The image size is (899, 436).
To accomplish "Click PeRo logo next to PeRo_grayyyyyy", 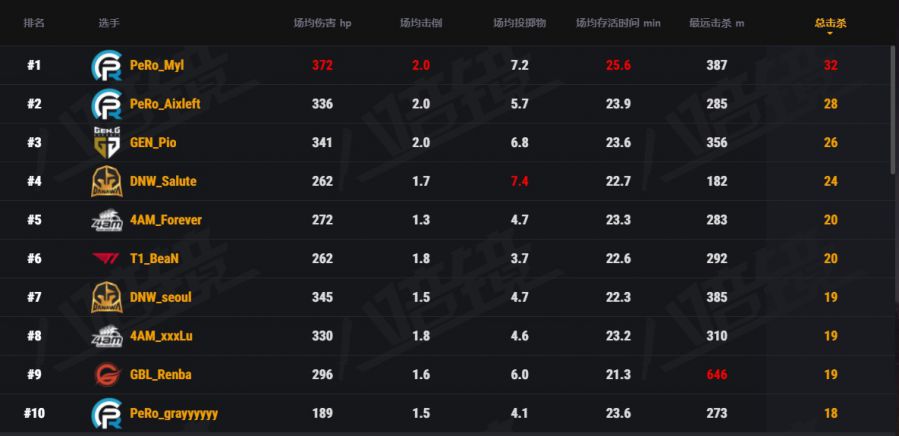I will tap(107, 413).
